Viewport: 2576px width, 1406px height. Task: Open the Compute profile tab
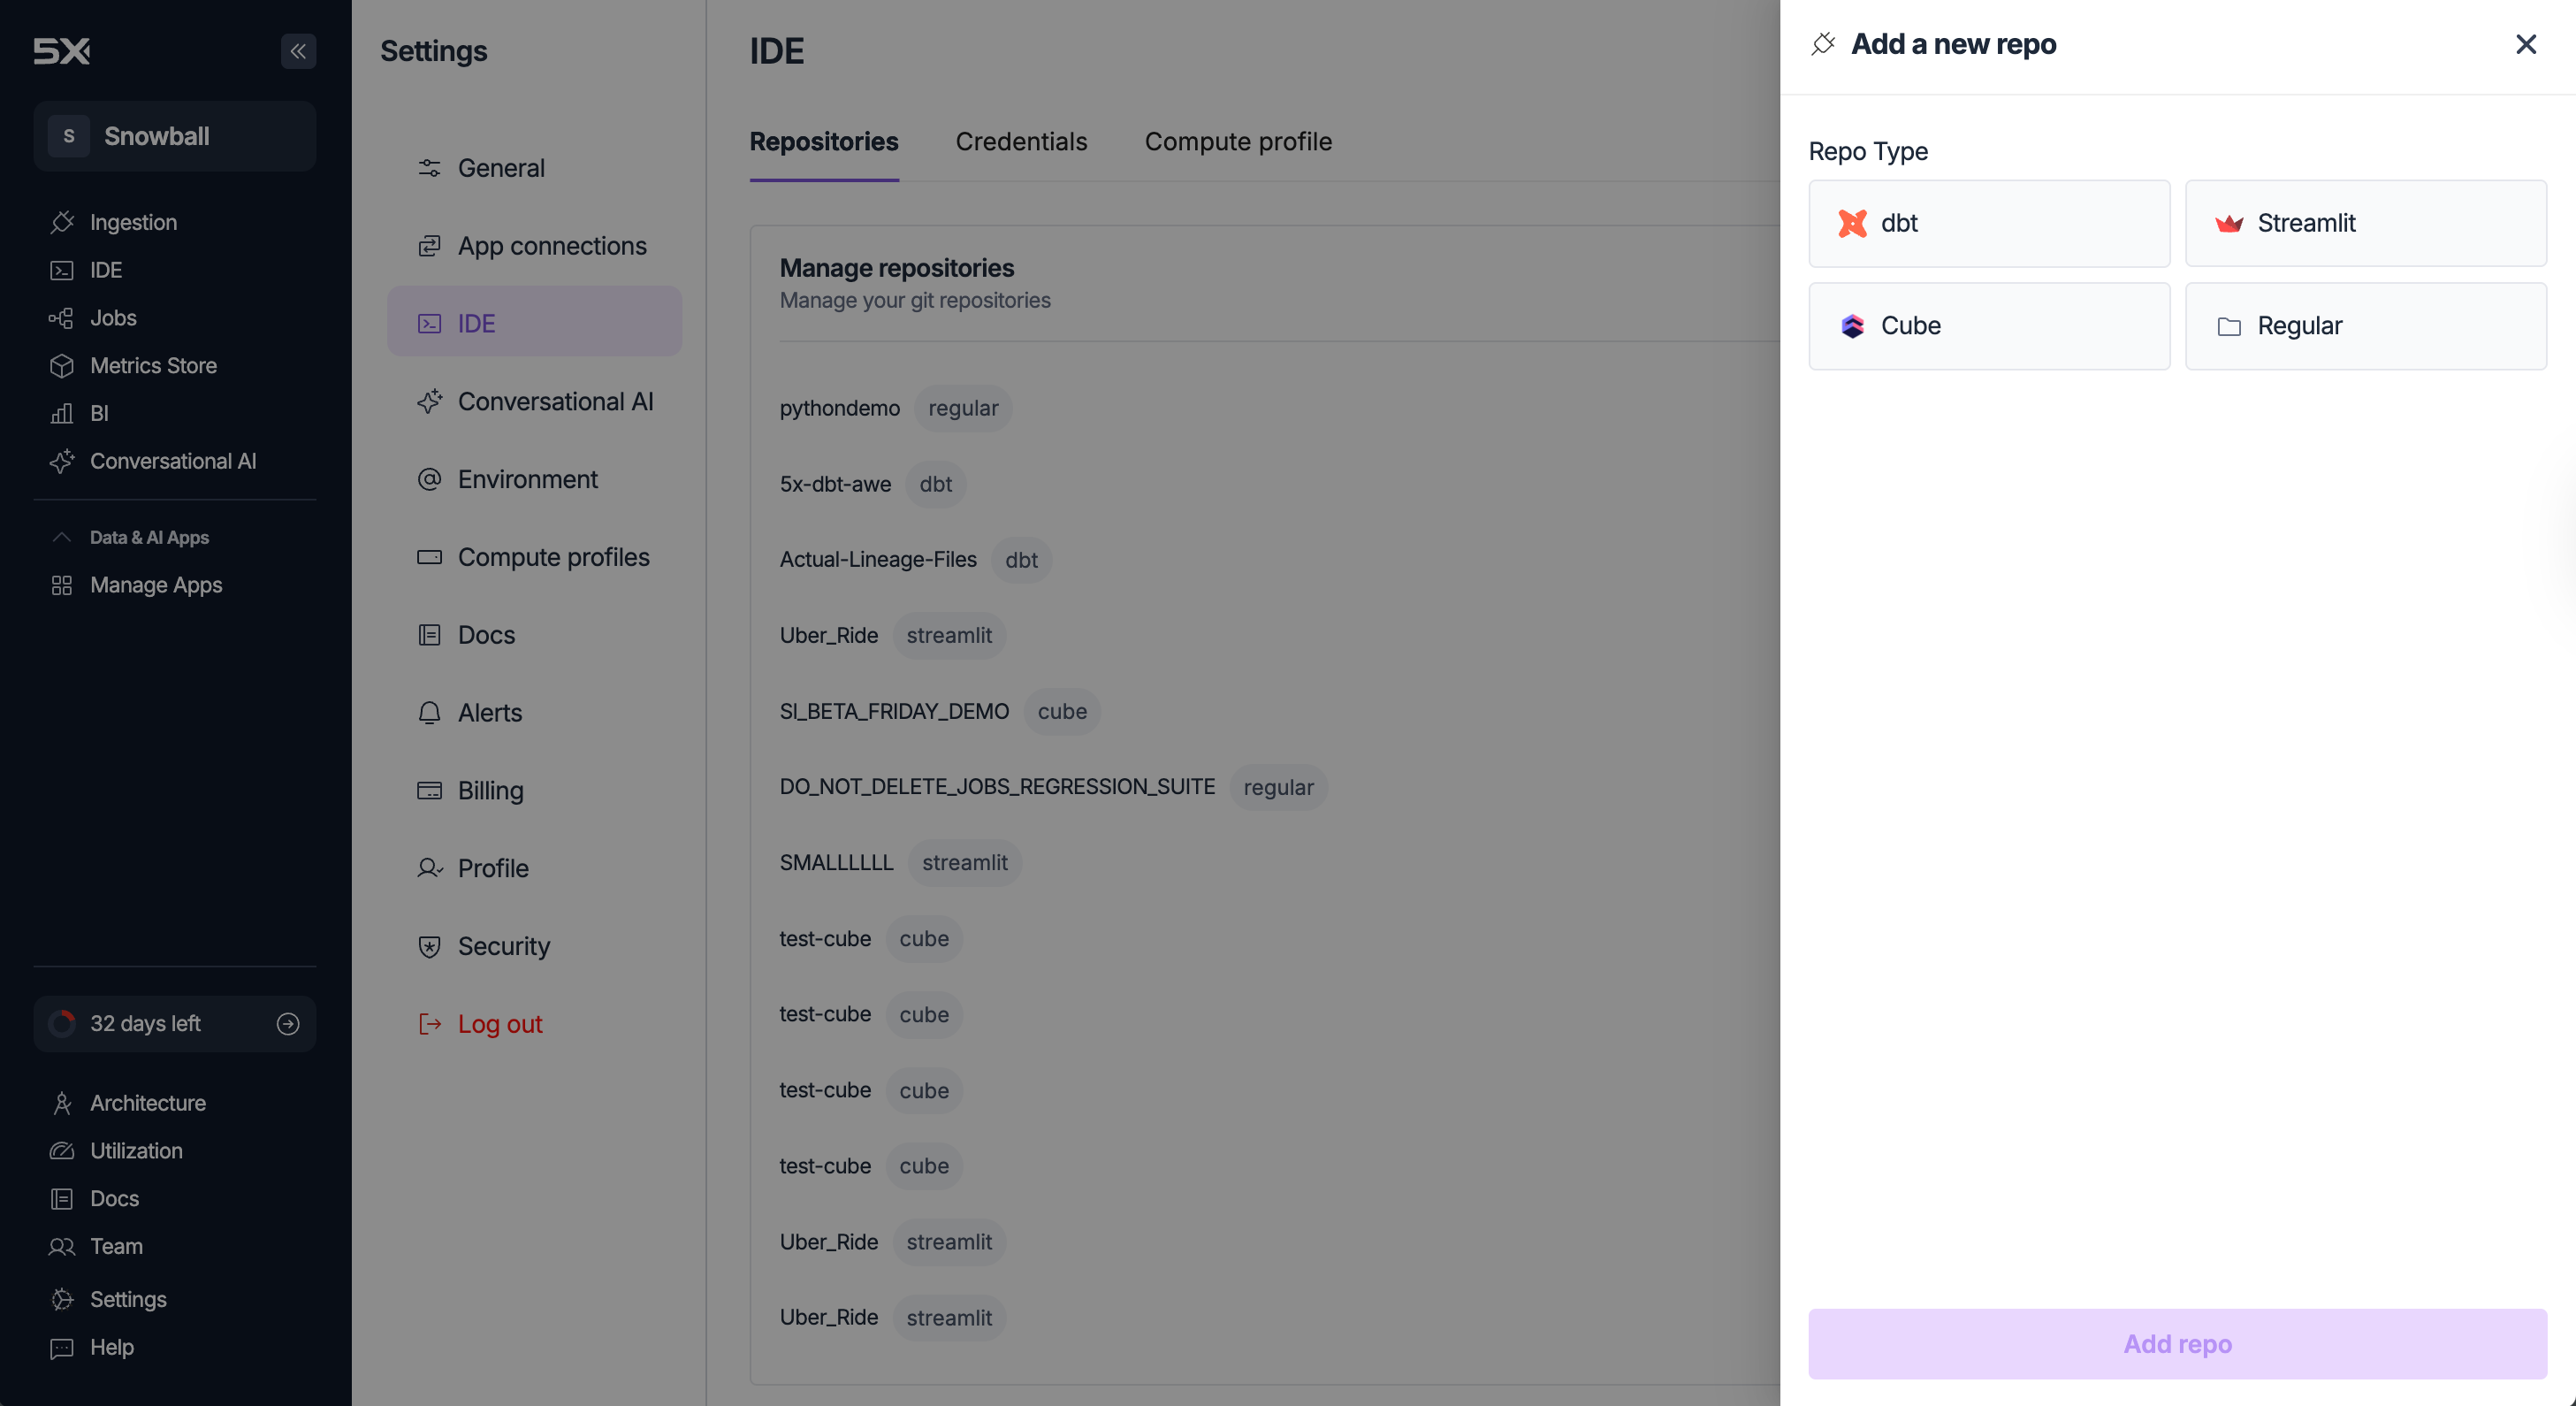(1238, 142)
